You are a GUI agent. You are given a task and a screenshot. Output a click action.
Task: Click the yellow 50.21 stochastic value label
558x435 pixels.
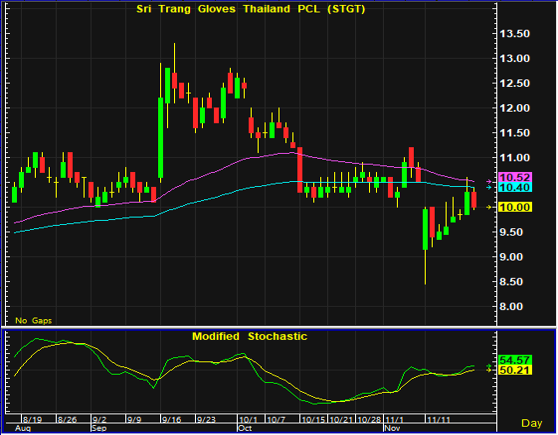tap(515, 370)
